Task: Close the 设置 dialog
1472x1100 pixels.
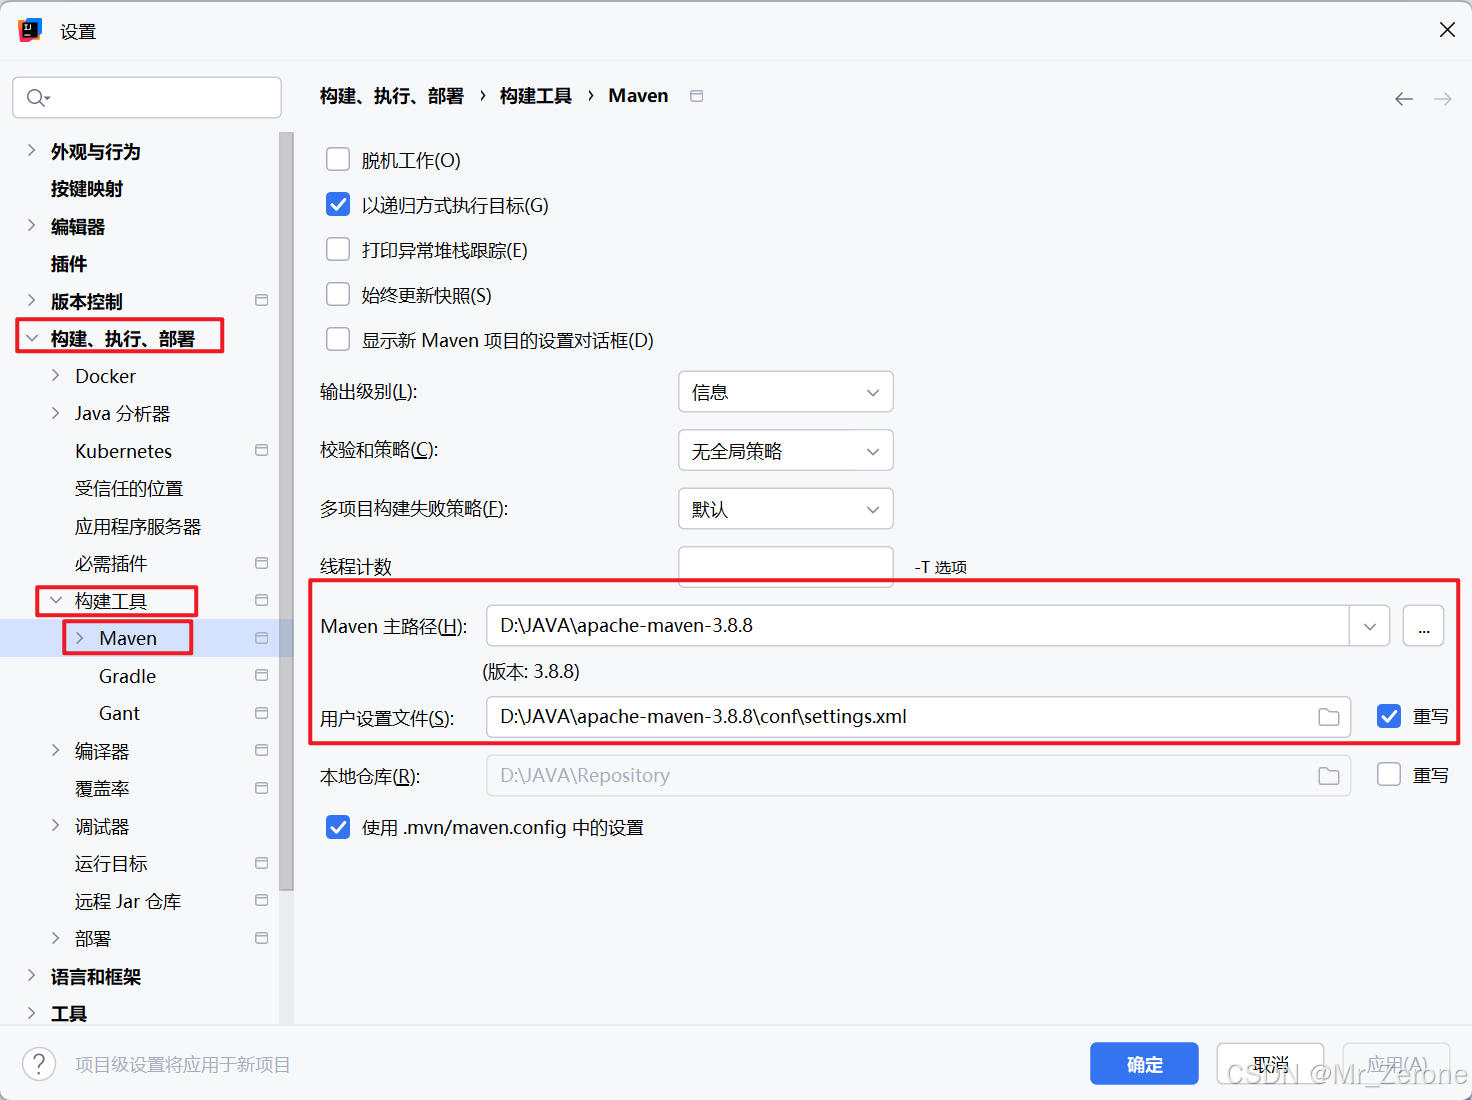Action: (x=1447, y=30)
